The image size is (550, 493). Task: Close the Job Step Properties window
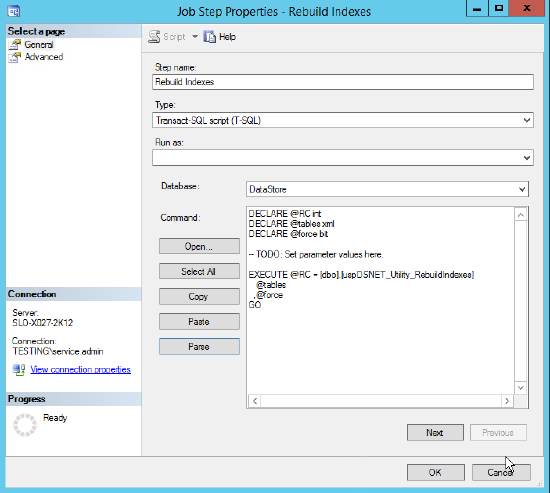(x=526, y=8)
